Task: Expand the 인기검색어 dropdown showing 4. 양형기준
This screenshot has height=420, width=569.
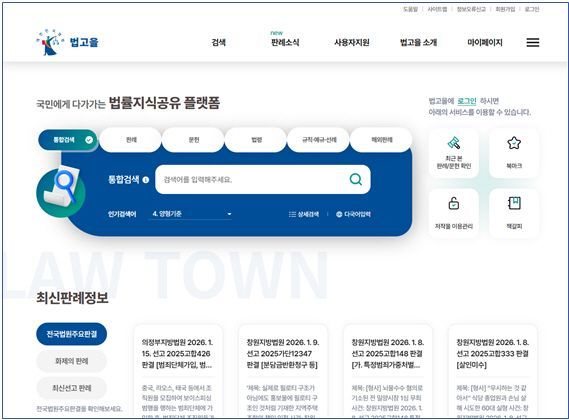Action: [191, 214]
